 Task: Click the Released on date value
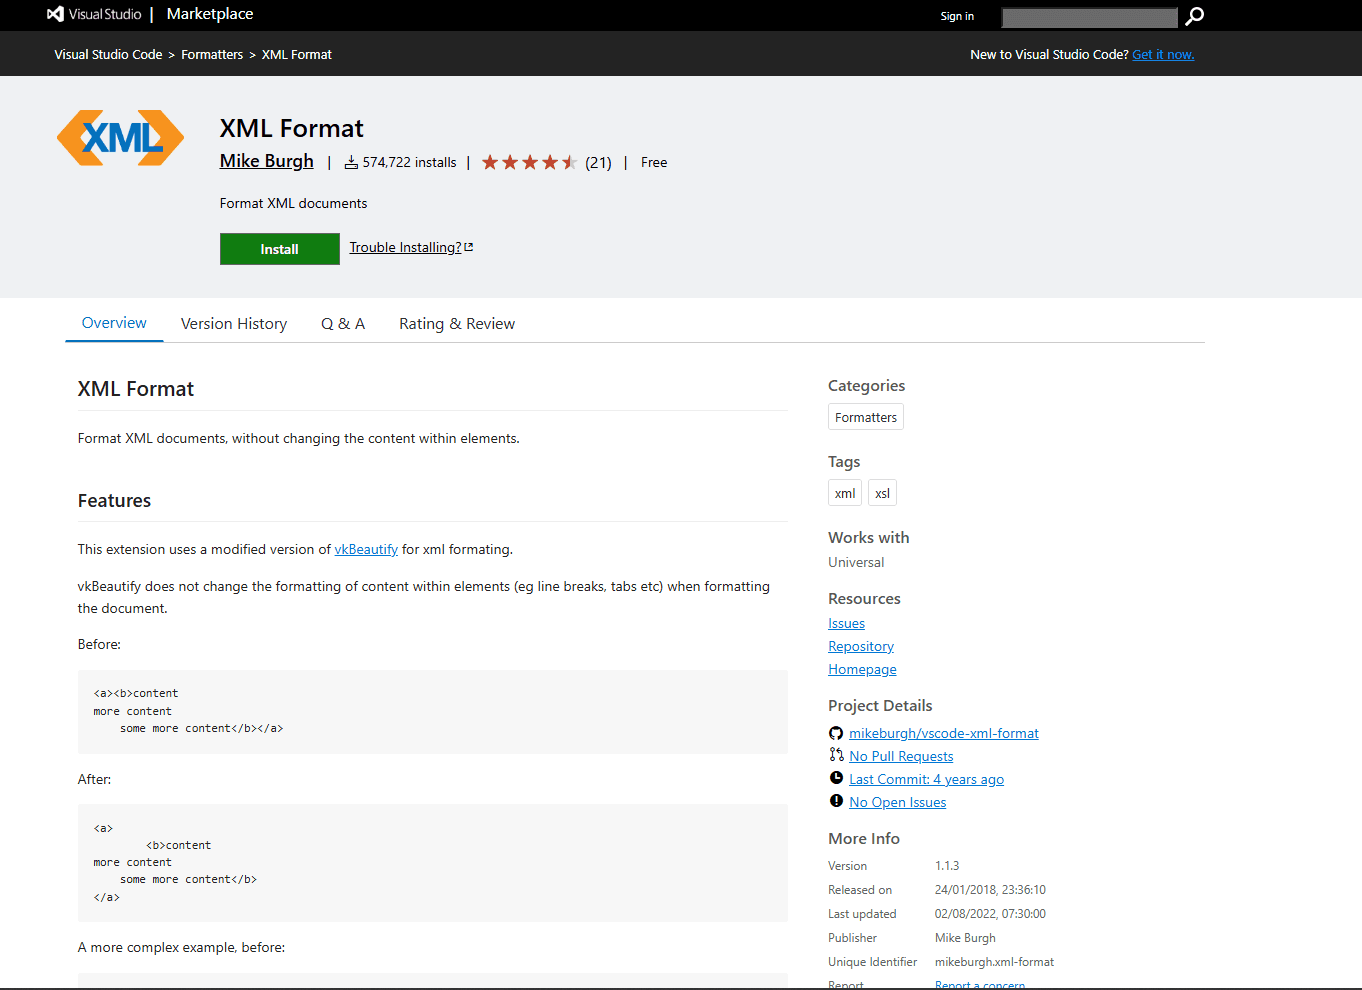point(990,890)
